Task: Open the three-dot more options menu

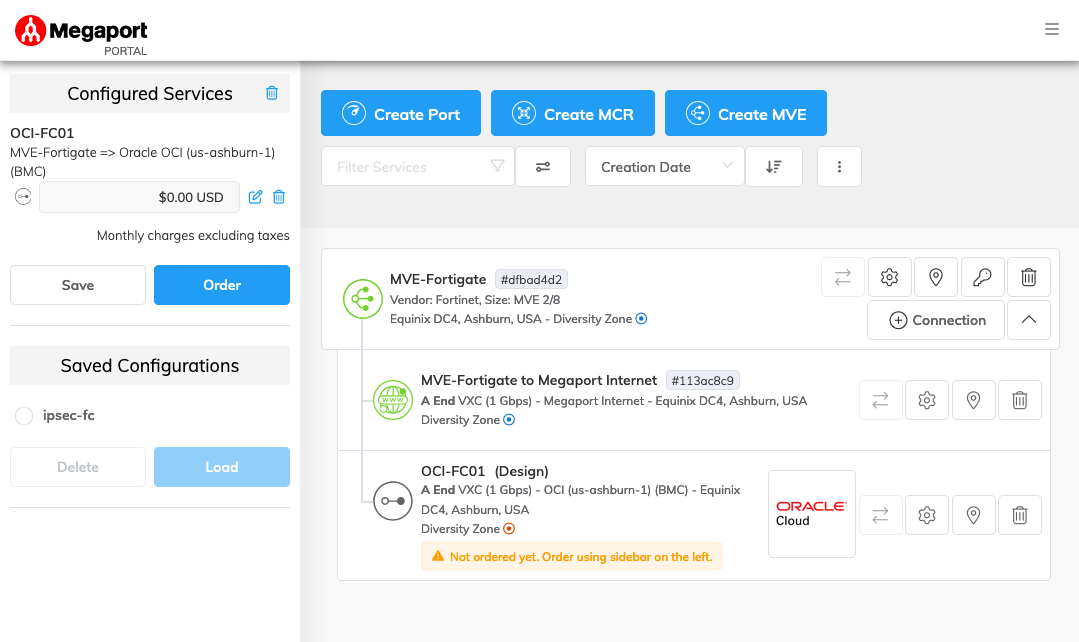Action: (x=839, y=167)
